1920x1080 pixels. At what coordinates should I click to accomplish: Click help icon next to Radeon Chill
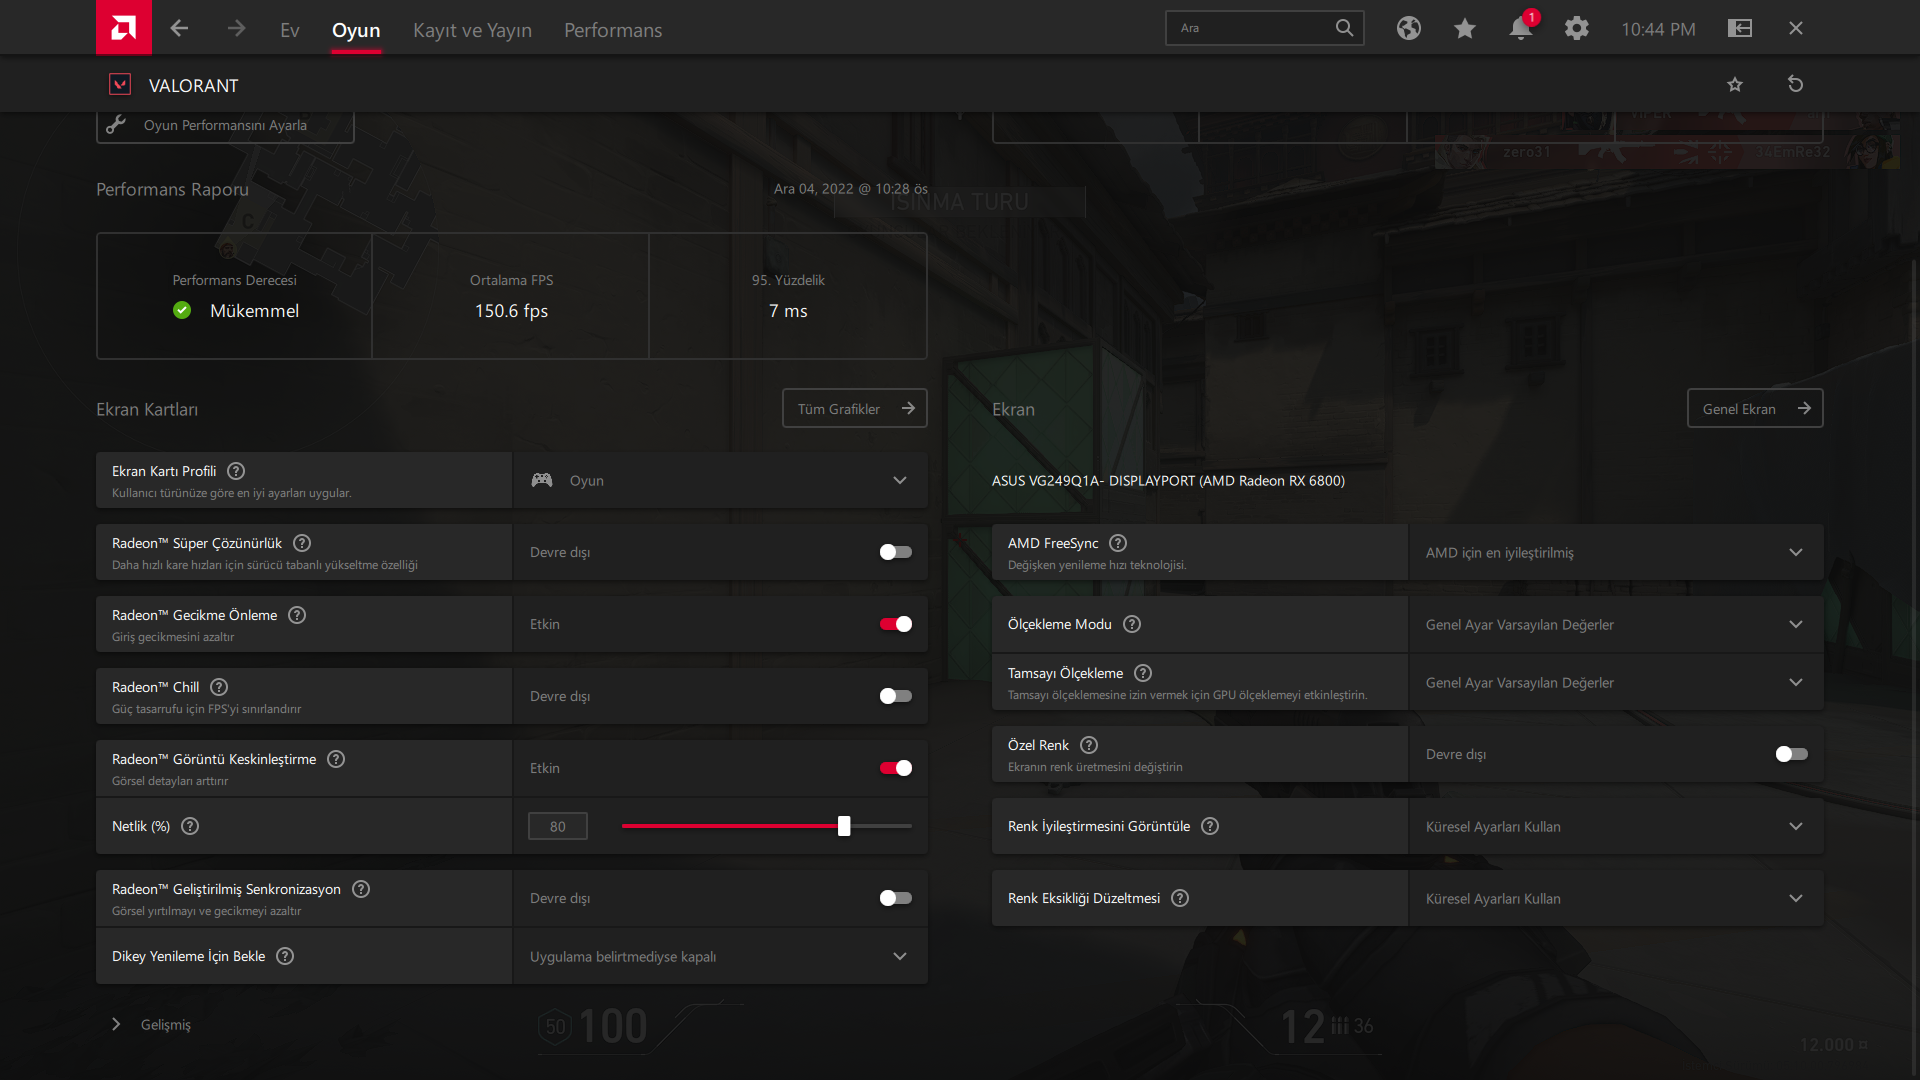click(x=219, y=687)
